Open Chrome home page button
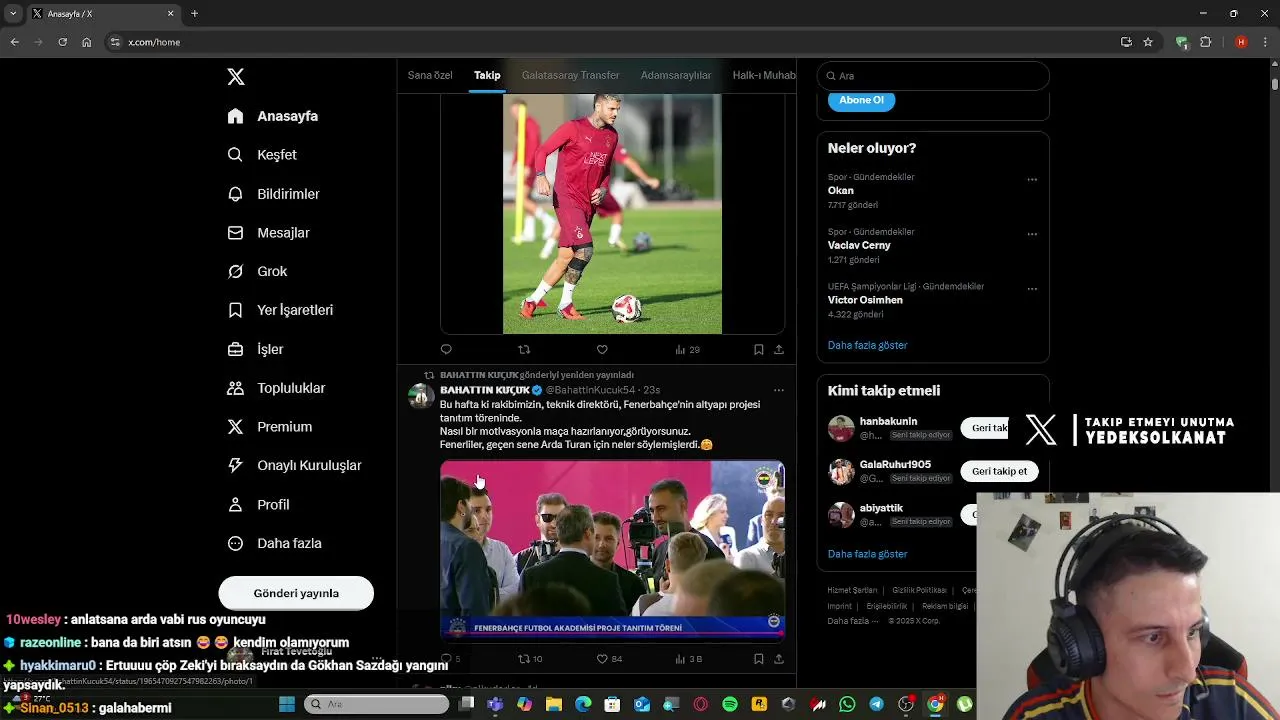The height and width of the screenshot is (720, 1280). 86,42
